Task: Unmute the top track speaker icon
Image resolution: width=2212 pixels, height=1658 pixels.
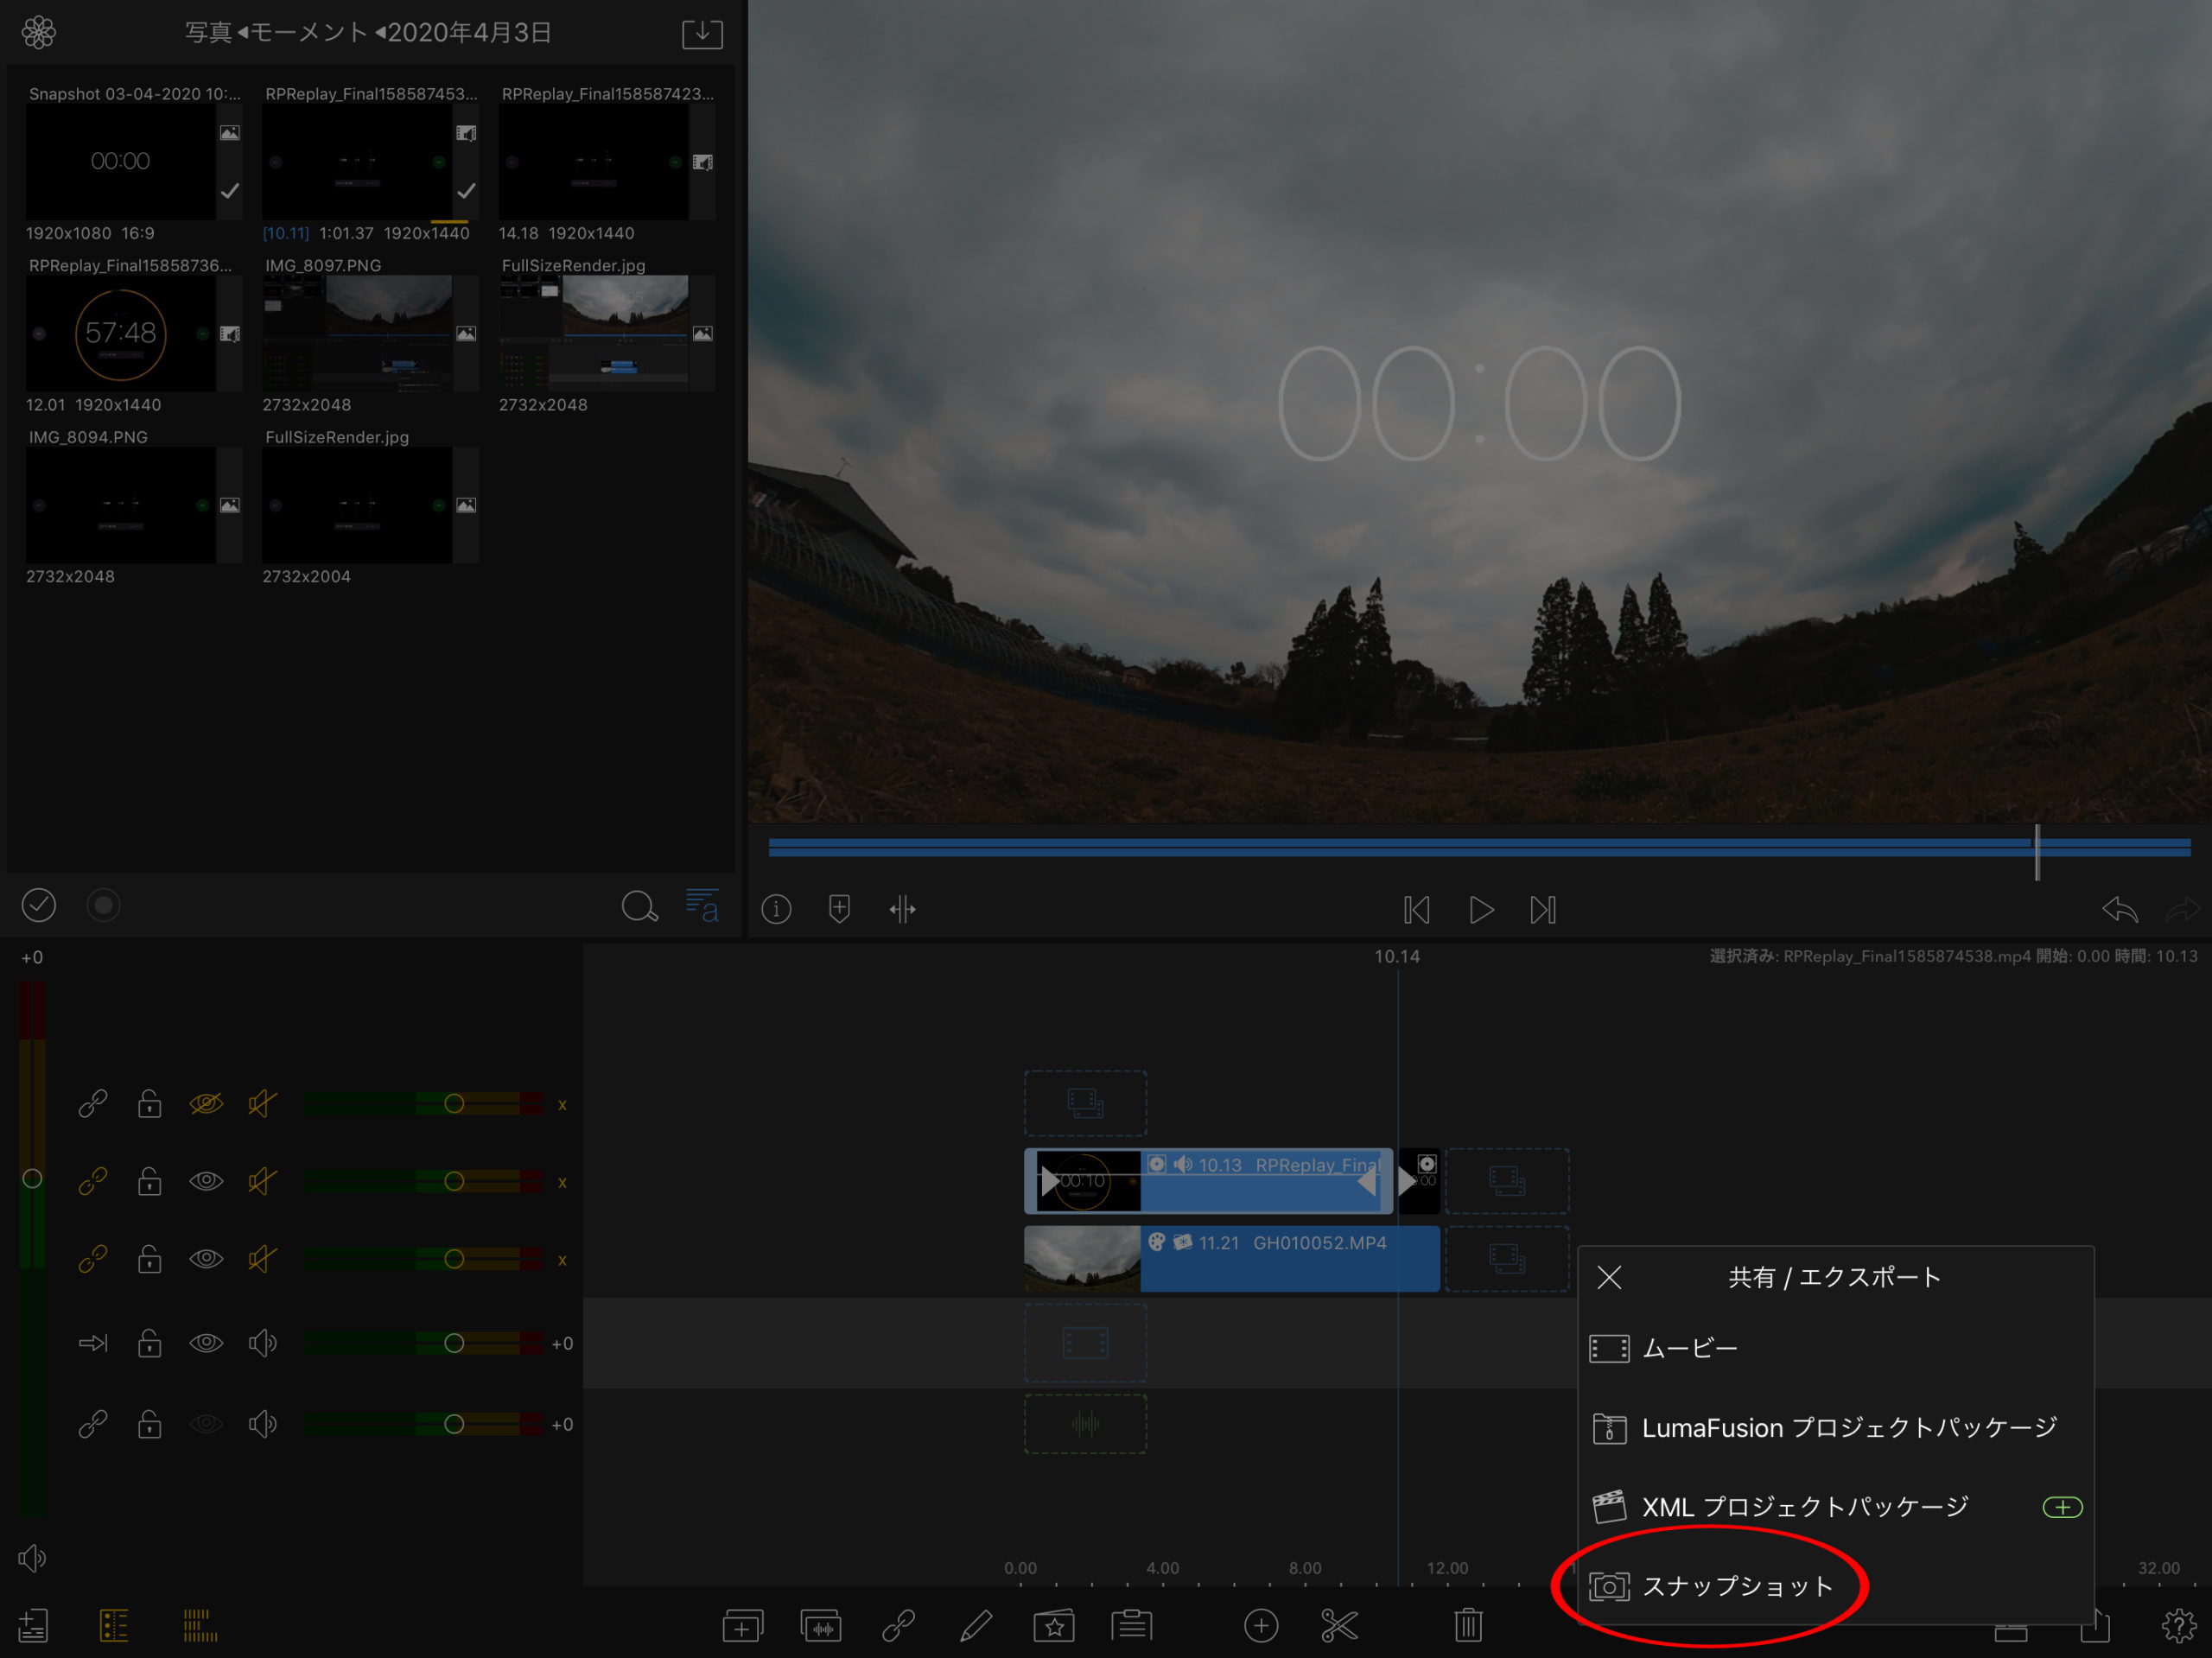Action: tap(262, 1103)
